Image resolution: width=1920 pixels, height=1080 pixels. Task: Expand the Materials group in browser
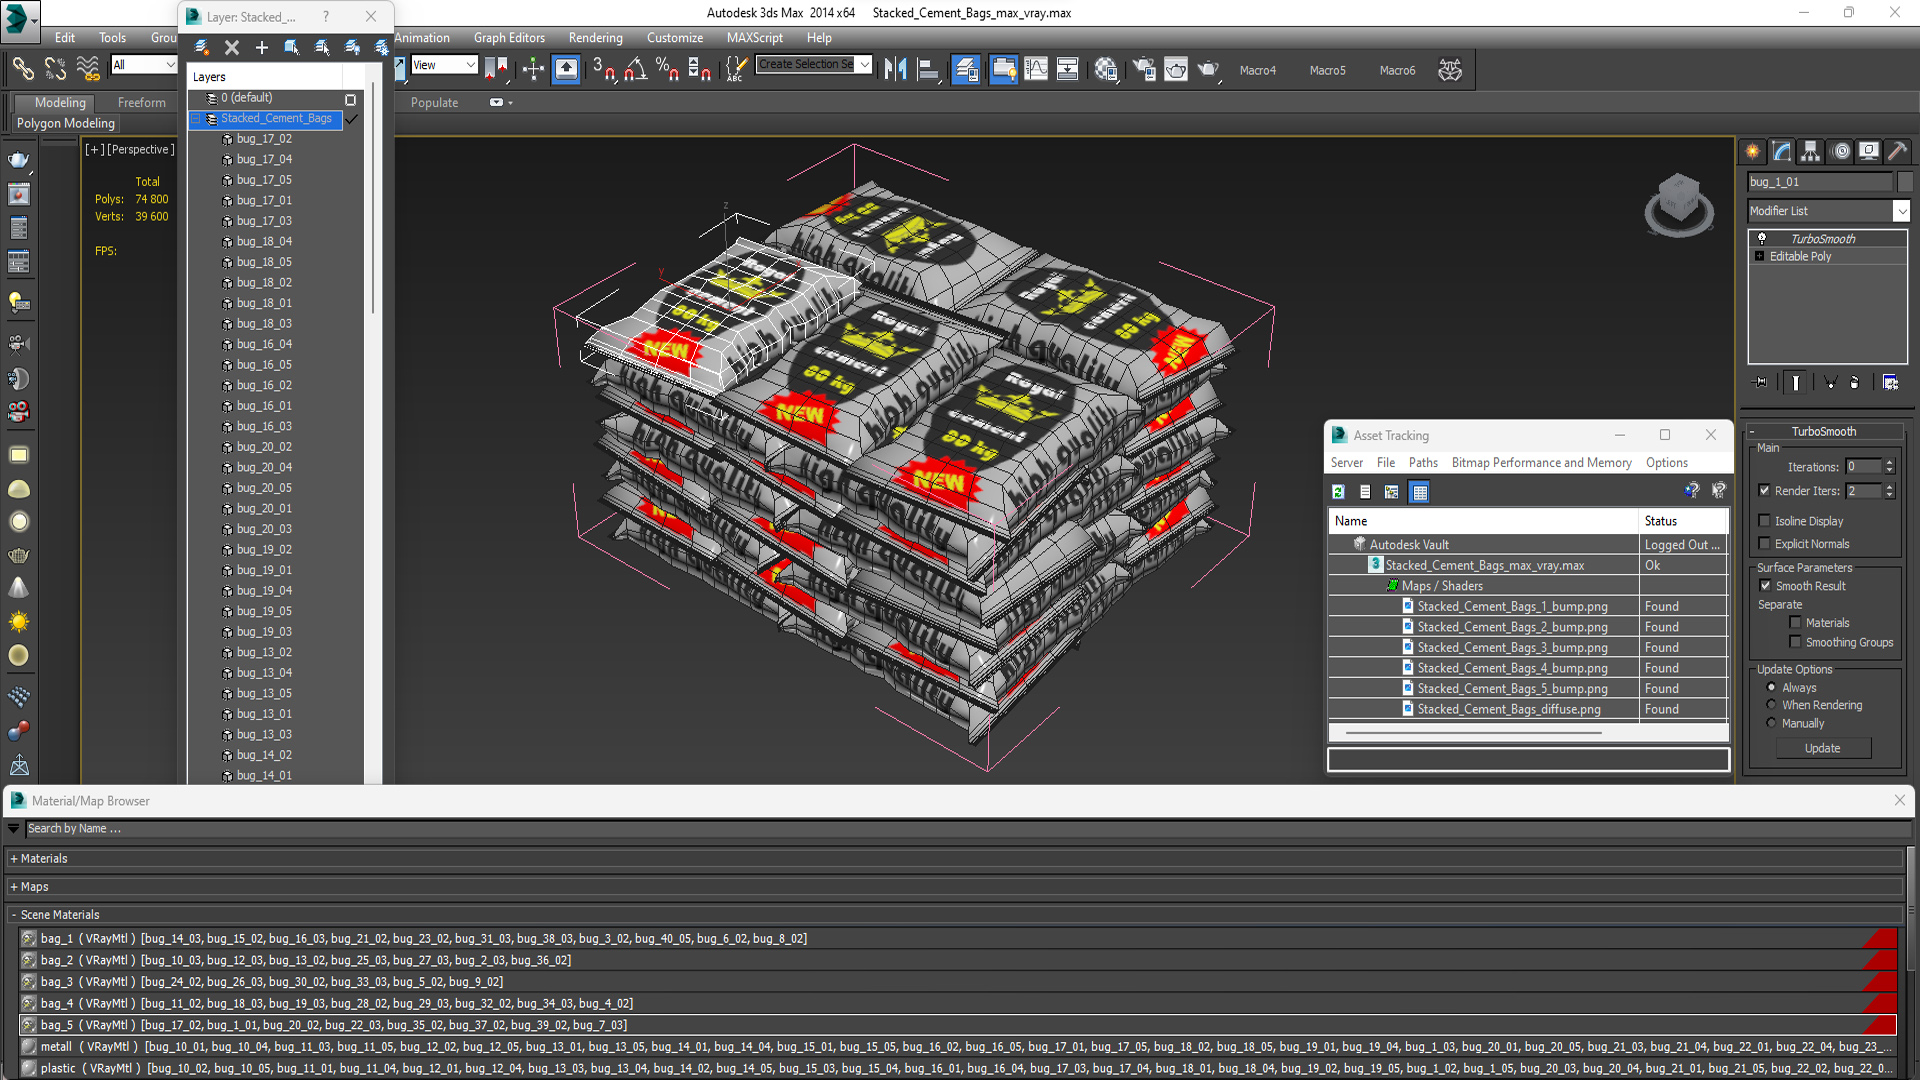pyautogui.click(x=14, y=859)
